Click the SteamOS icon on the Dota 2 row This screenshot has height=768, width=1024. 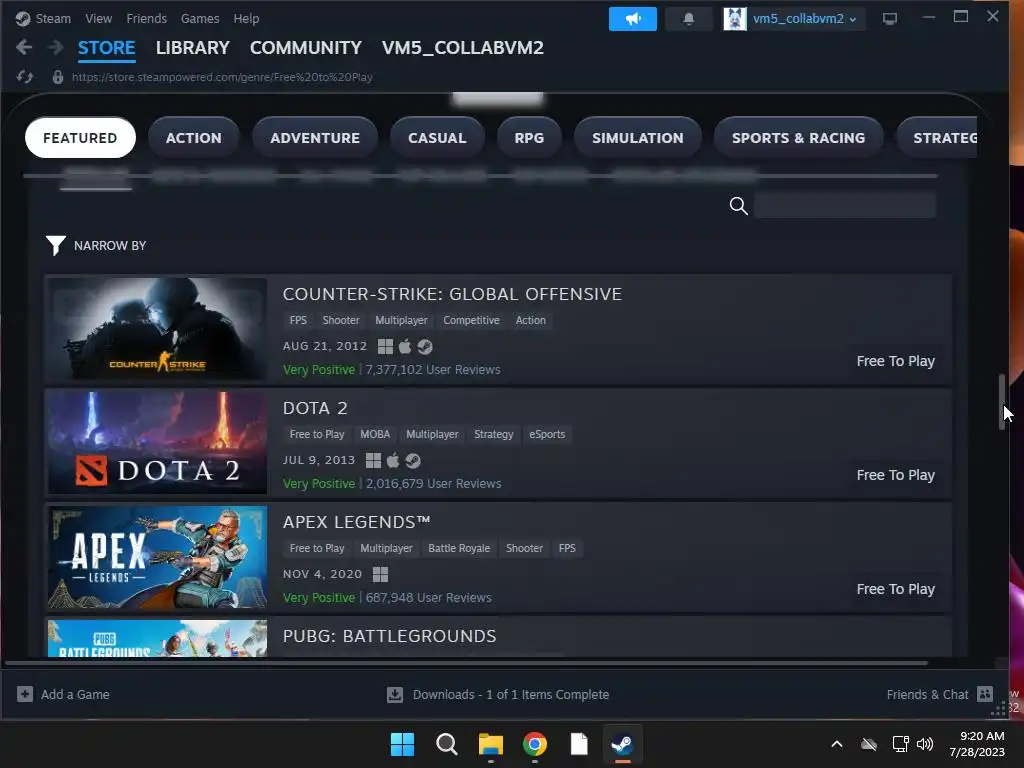click(x=413, y=460)
